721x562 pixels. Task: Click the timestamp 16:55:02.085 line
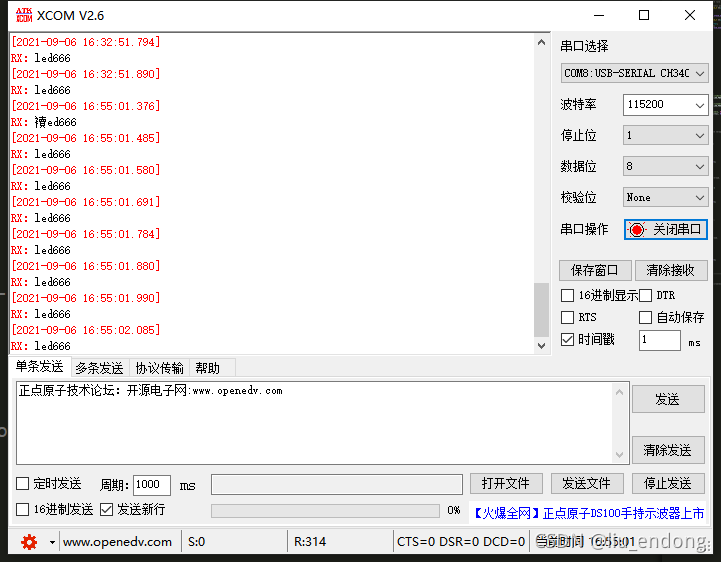86,330
